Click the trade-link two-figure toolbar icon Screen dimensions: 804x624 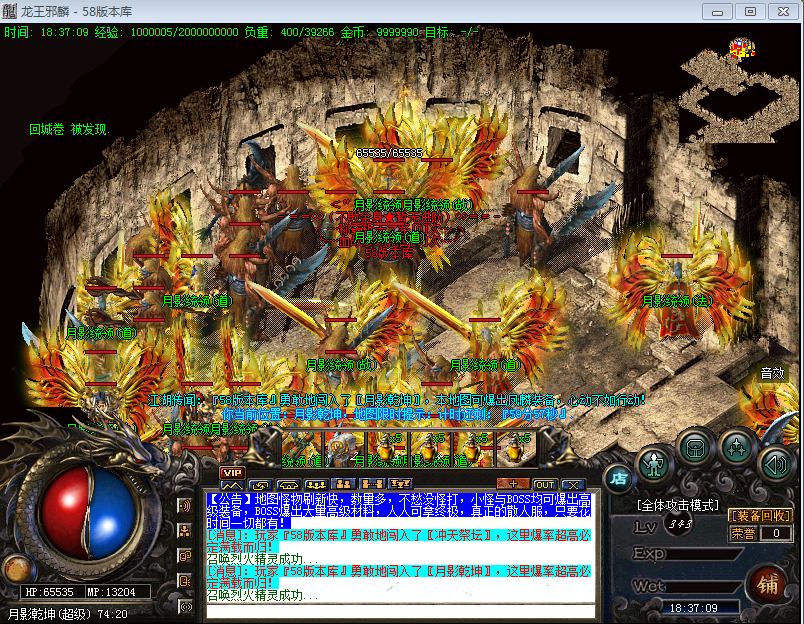coord(372,485)
